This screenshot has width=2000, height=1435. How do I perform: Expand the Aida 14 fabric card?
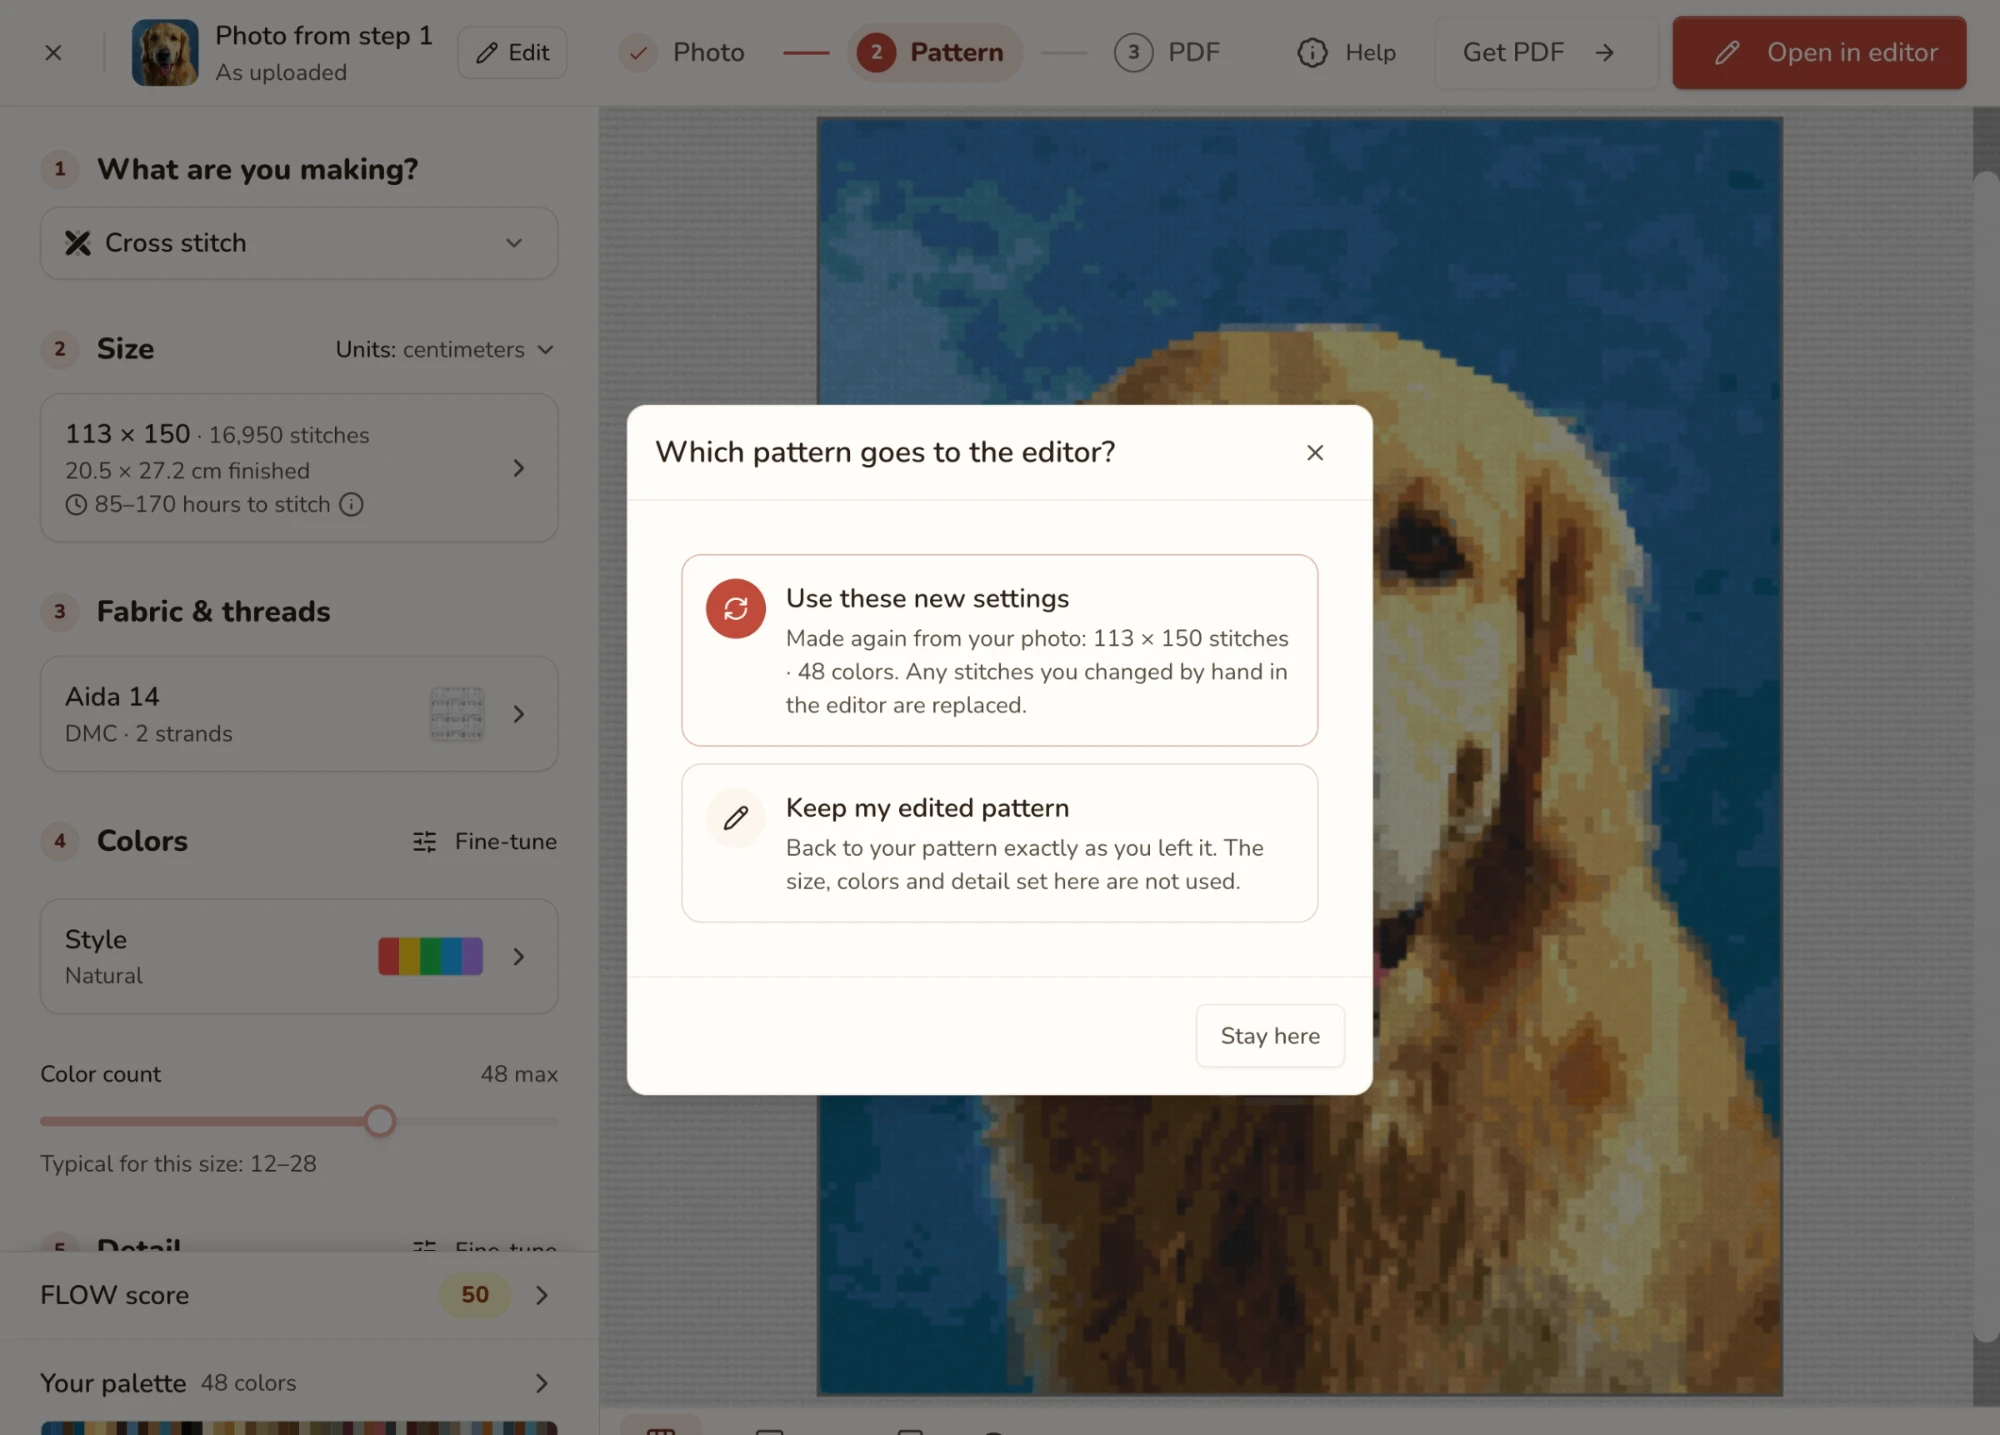pos(299,714)
